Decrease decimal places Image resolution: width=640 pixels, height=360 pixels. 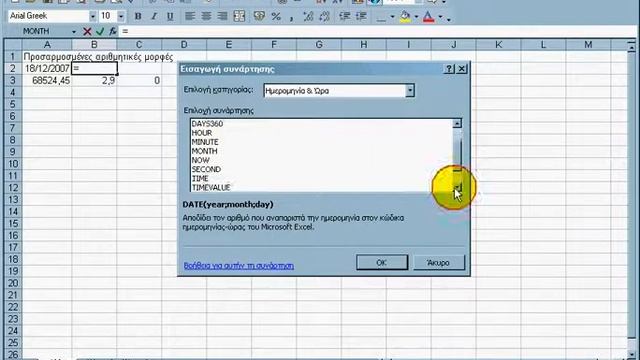(x=324, y=16)
